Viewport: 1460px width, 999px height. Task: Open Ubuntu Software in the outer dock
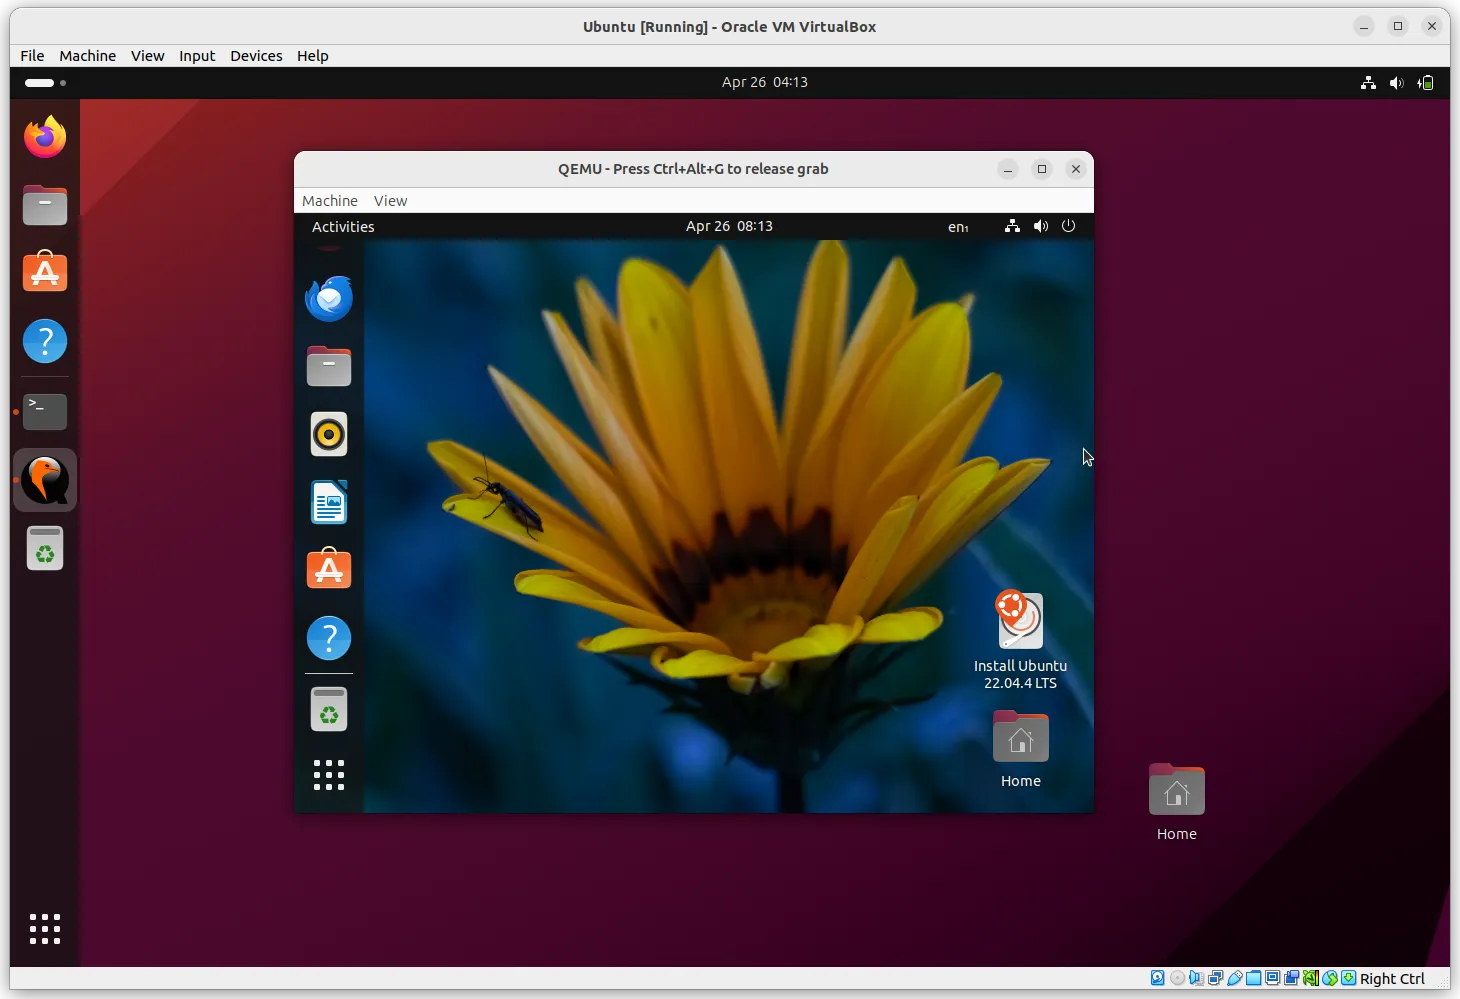pos(45,272)
